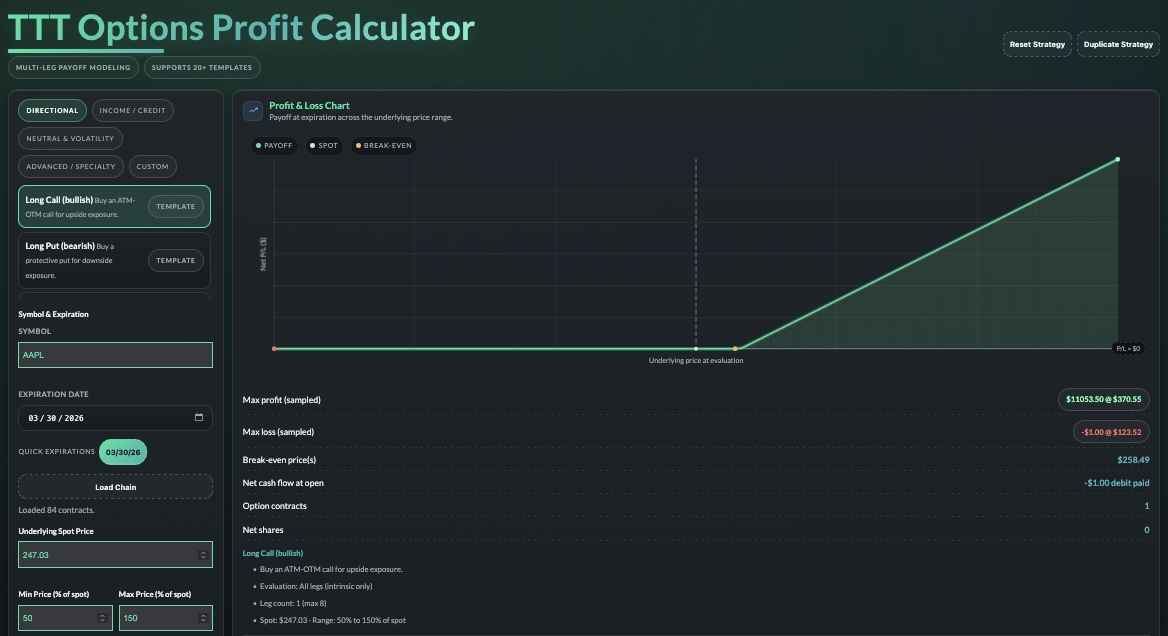This screenshot has width=1168, height=636.
Task: Click the break-even price $258.49
Action: (1133, 459)
